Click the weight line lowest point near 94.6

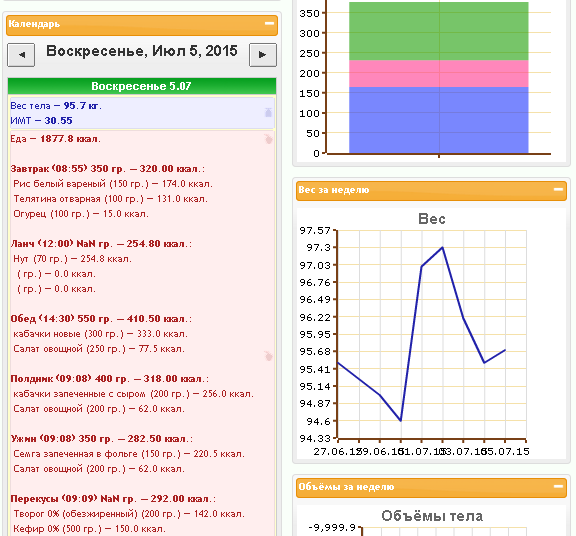pos(401,421)
